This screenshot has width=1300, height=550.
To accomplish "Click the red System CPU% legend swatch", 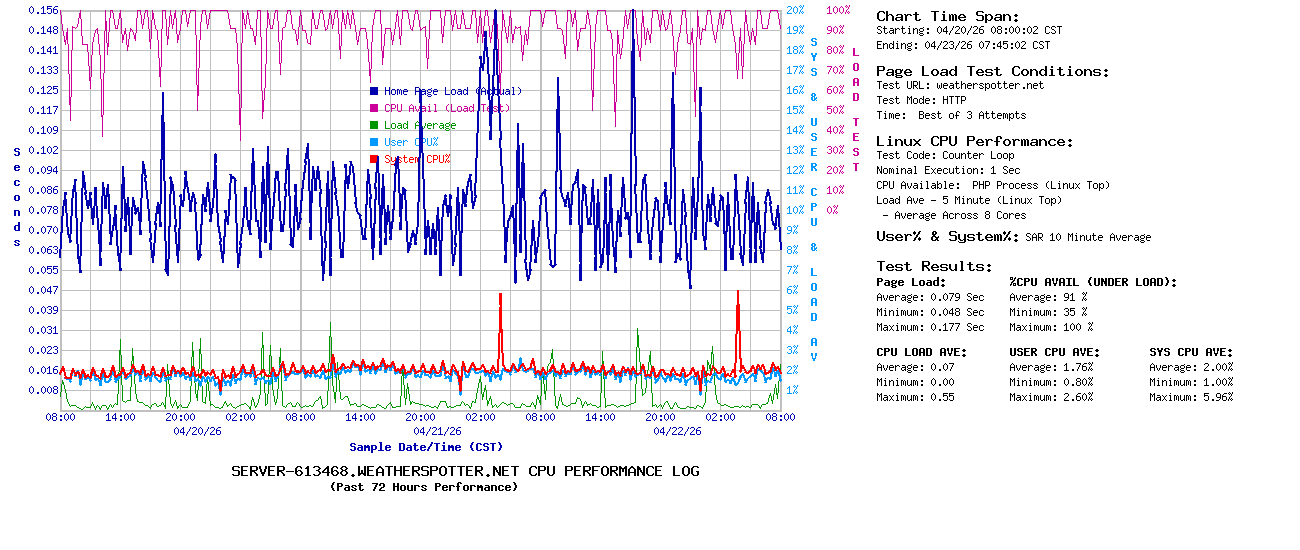I will 374,159.
